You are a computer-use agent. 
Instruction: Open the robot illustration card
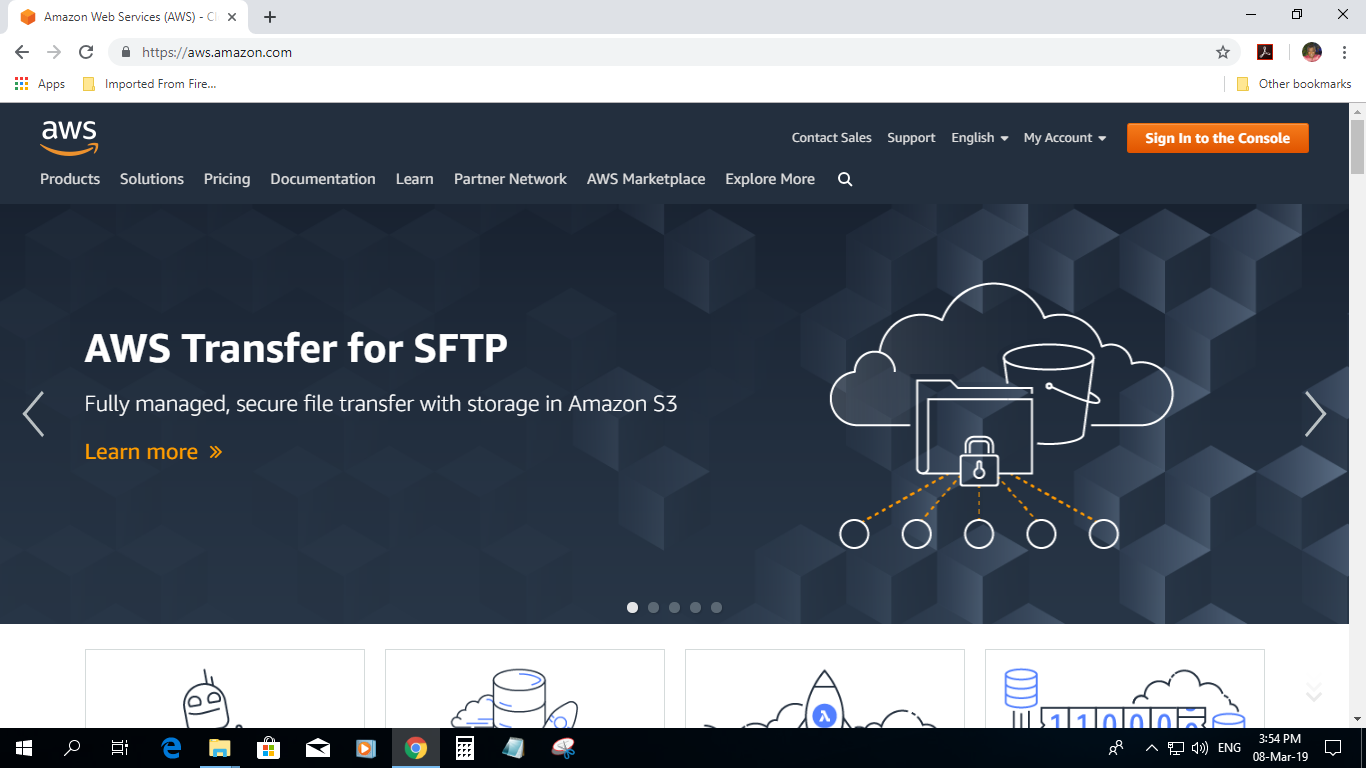pyautogui.click(x=225, y=689)
